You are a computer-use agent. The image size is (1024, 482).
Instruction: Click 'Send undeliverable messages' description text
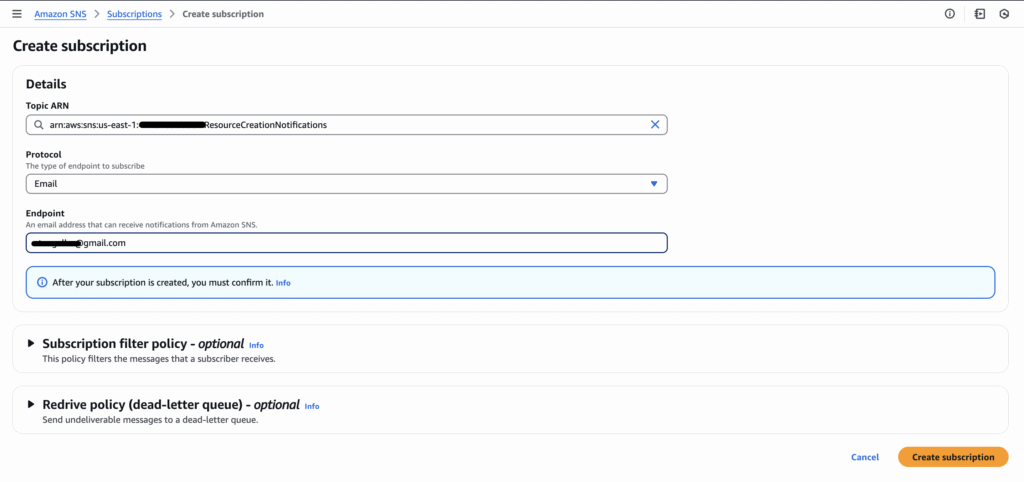click(150, 420)
